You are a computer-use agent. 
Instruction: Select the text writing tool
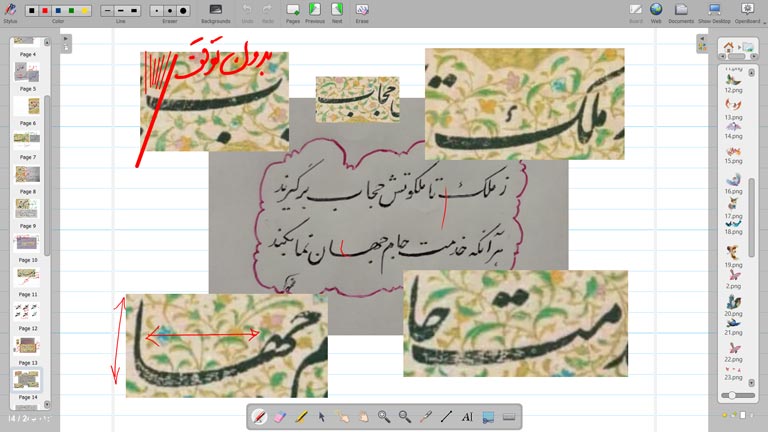click(467, 416)
